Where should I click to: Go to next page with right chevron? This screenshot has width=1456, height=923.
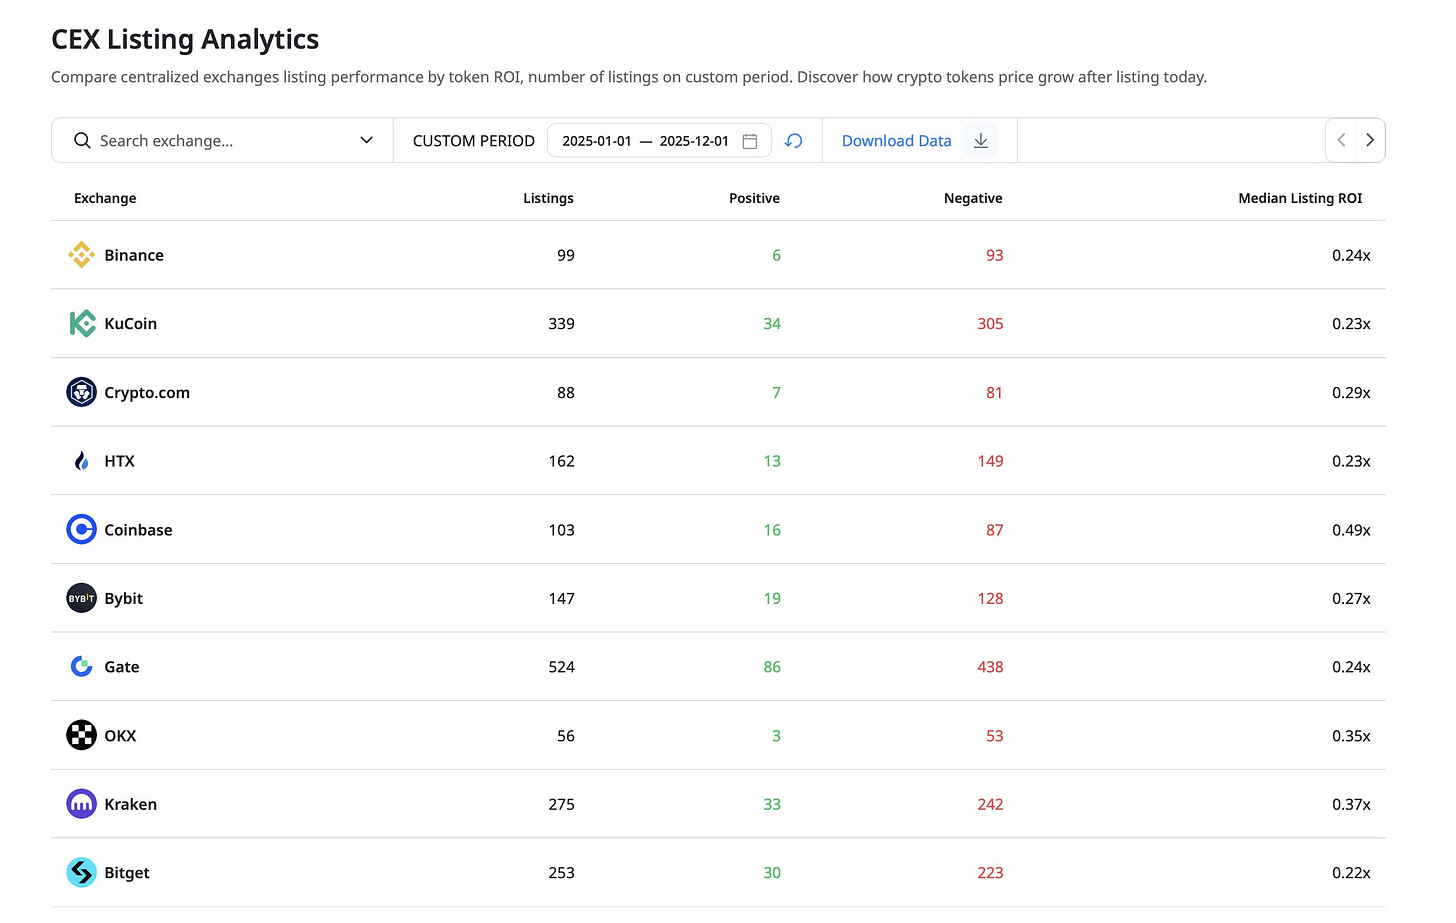(x=1370, y=141)
